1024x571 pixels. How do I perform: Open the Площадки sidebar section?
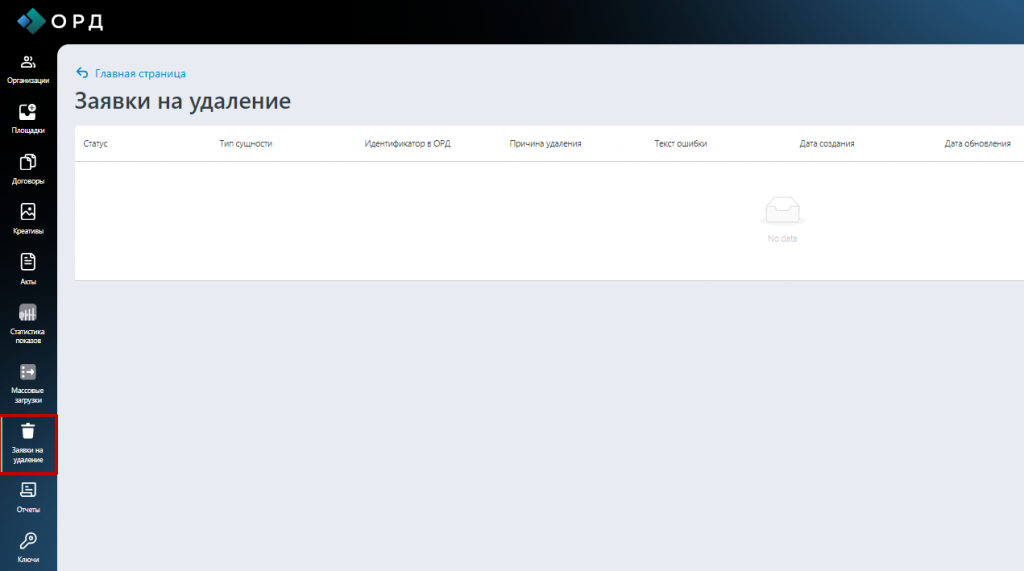coord(27,120)
